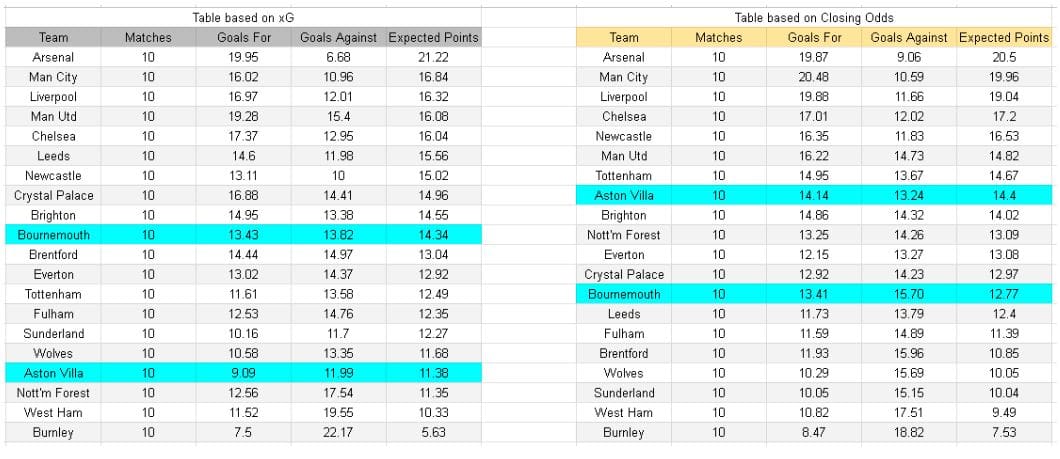Click the gray Matches header cell
1060x459 pixels.
pos(148,37)
